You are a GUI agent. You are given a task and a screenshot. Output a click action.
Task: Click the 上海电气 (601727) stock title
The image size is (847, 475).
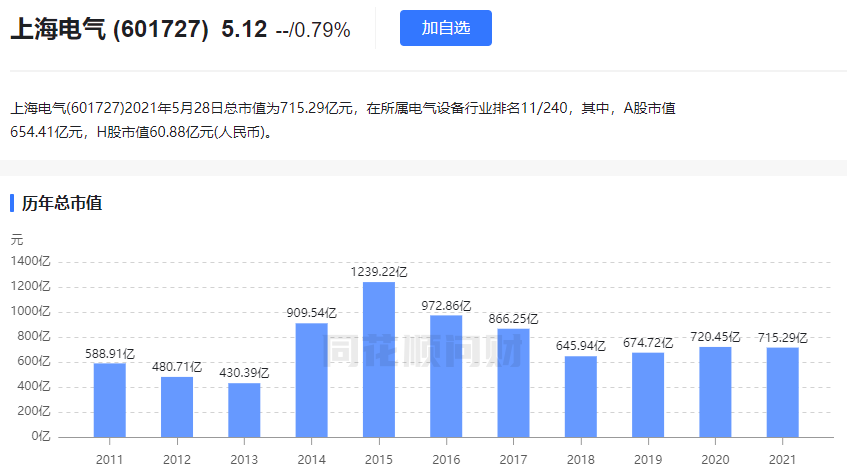coord(110,29)
